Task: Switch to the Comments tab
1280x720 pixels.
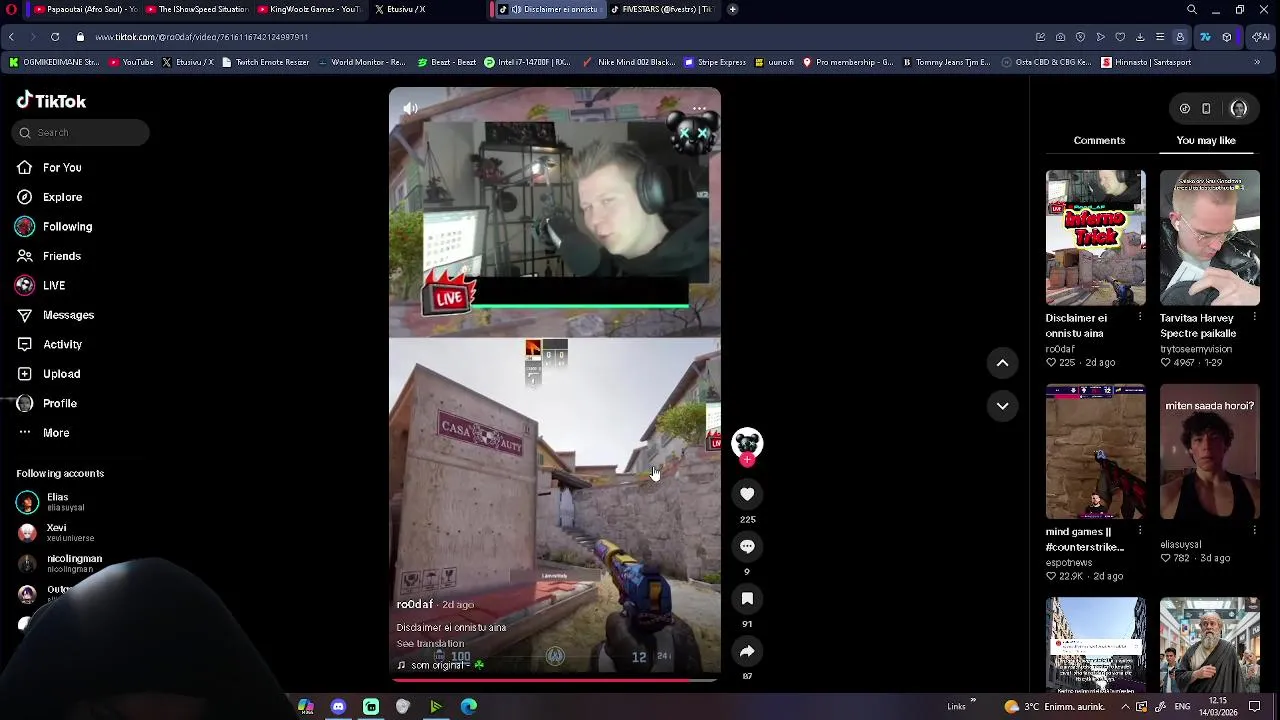Action: [x=1099, y=141]
